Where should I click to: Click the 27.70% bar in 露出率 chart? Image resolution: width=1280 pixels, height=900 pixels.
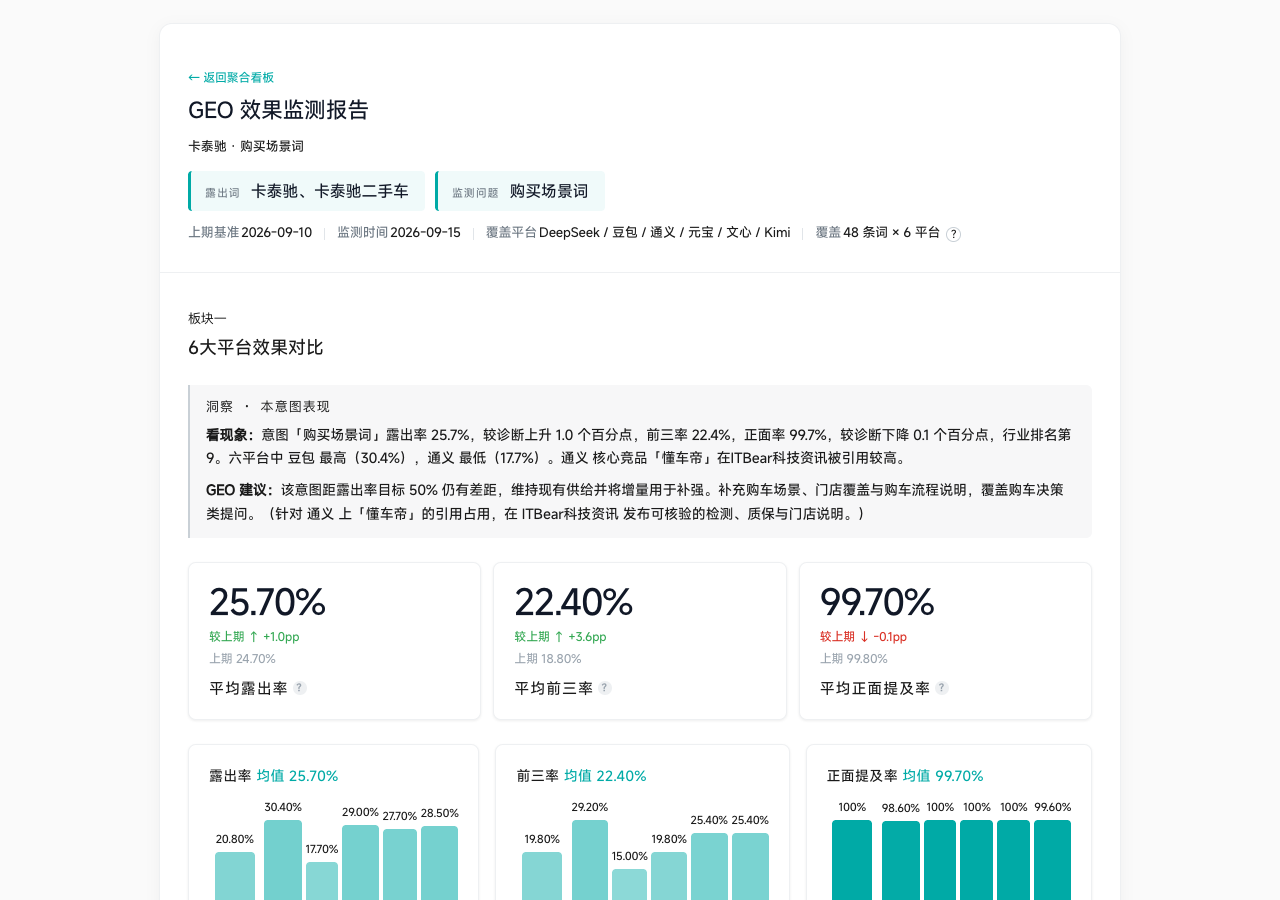point(400,864)
